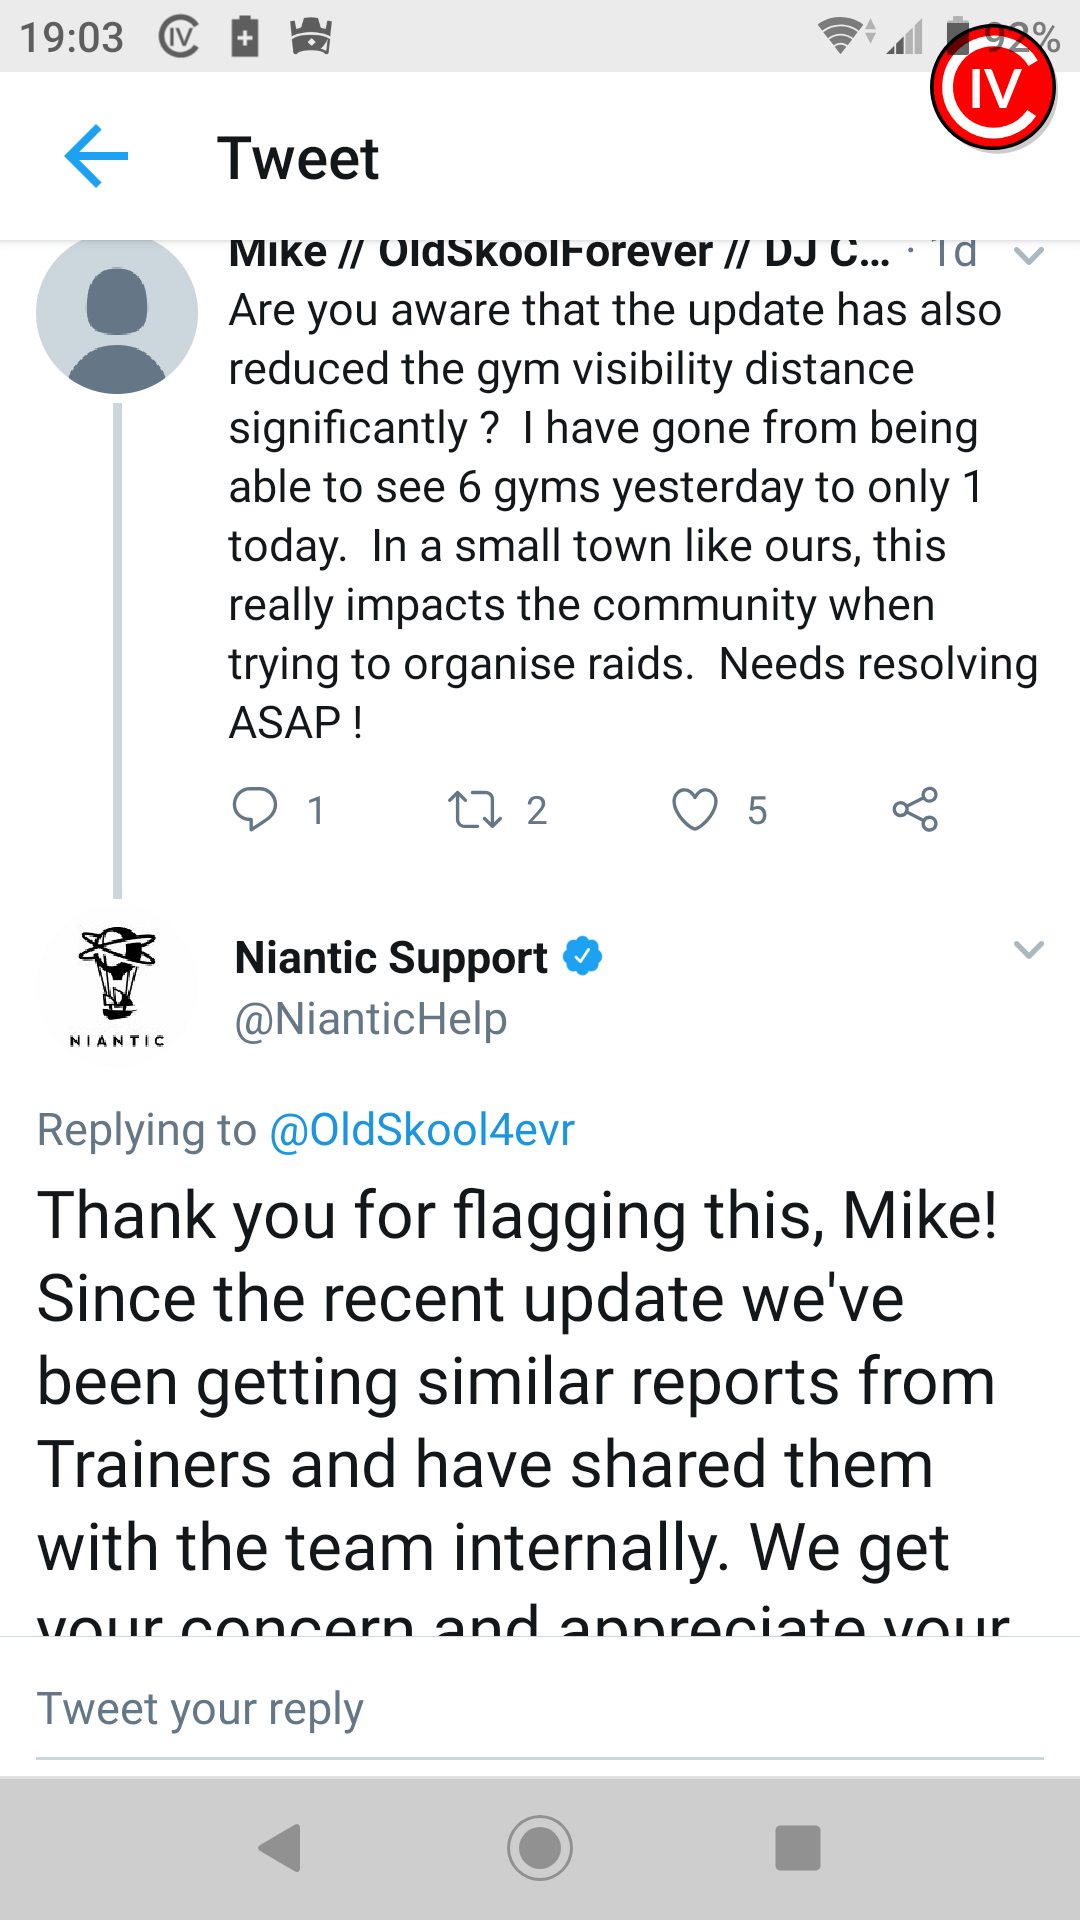Open the @NianticHelp handle
Image resolution: width=1080 pixels, height=1920 pixels.
click(371, 1019)
